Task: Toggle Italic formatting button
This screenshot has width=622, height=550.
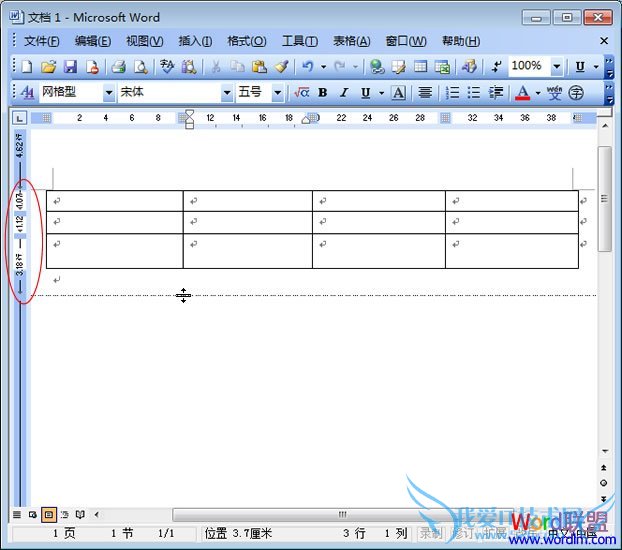Action: [344, 93]
